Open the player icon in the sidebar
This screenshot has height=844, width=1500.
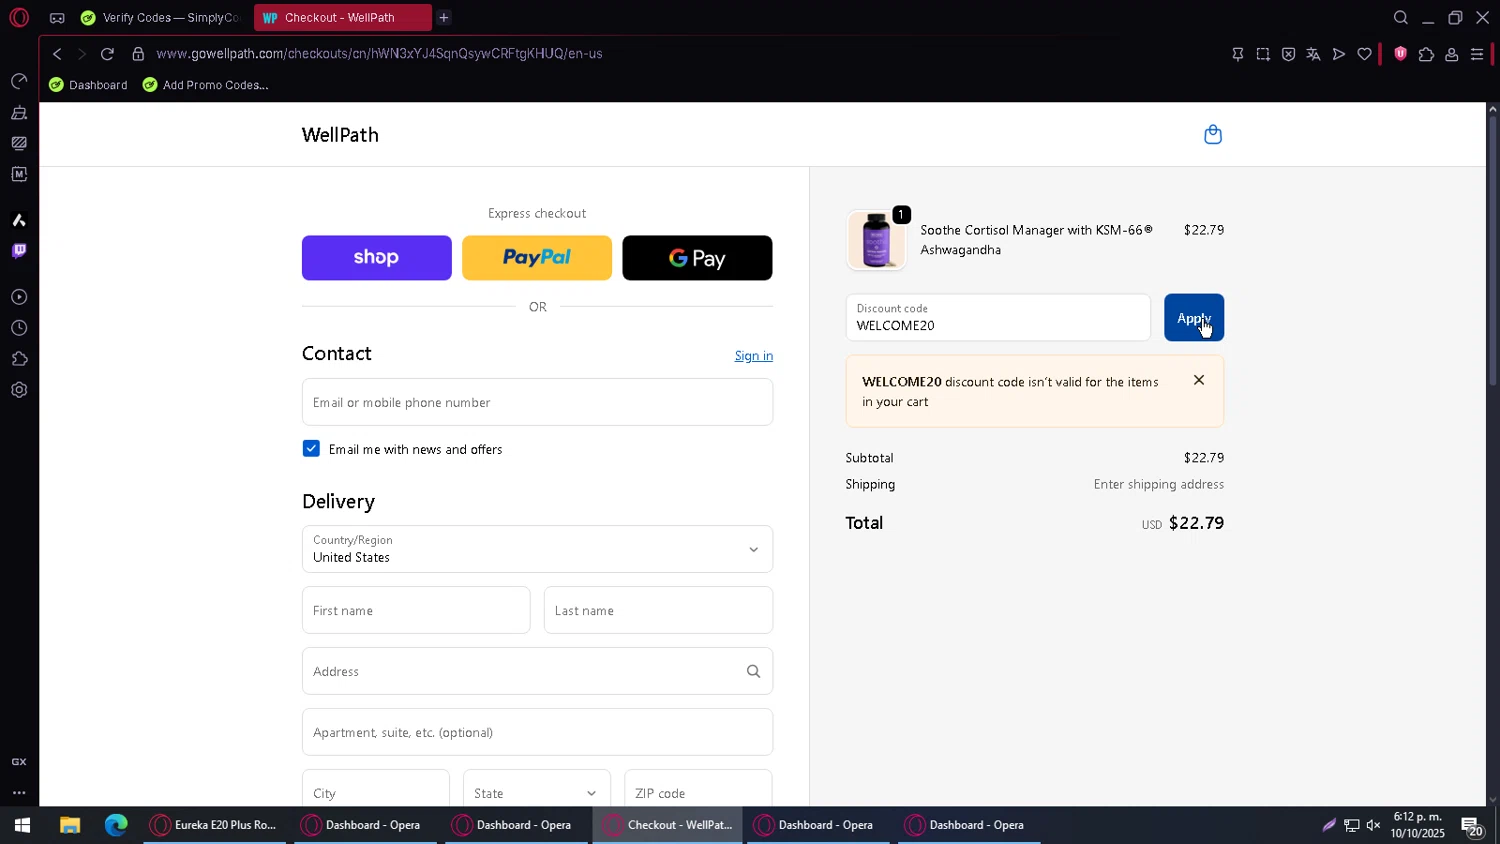[19, 297]
